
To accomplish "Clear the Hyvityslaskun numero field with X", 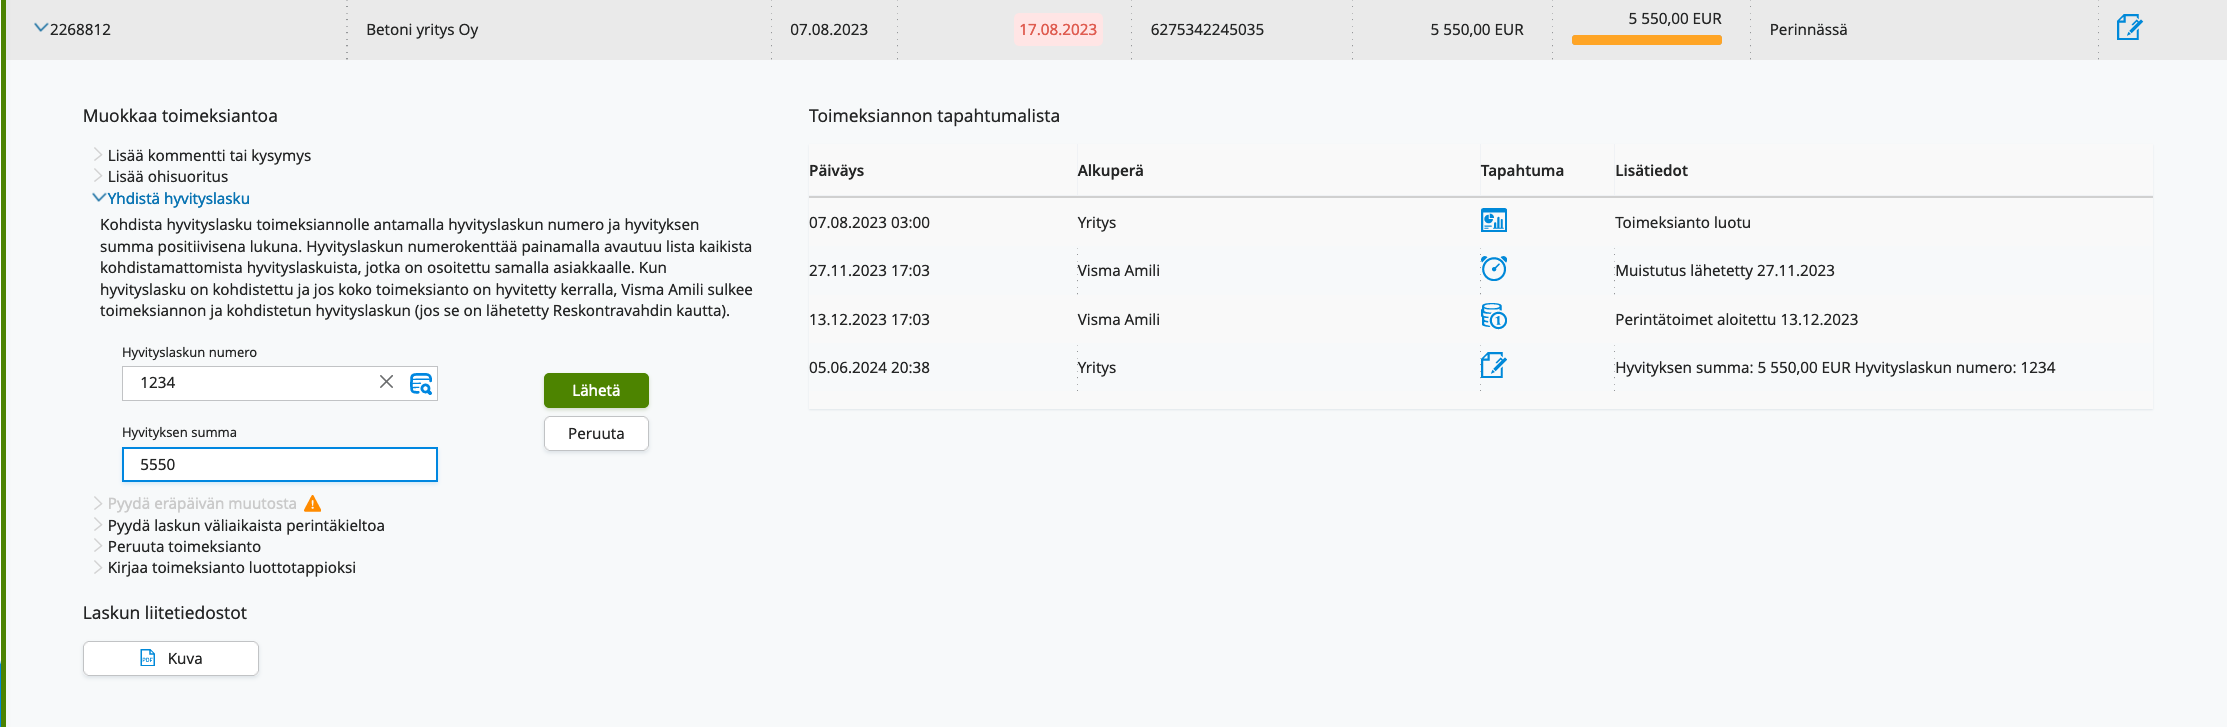I will [386, 382].
